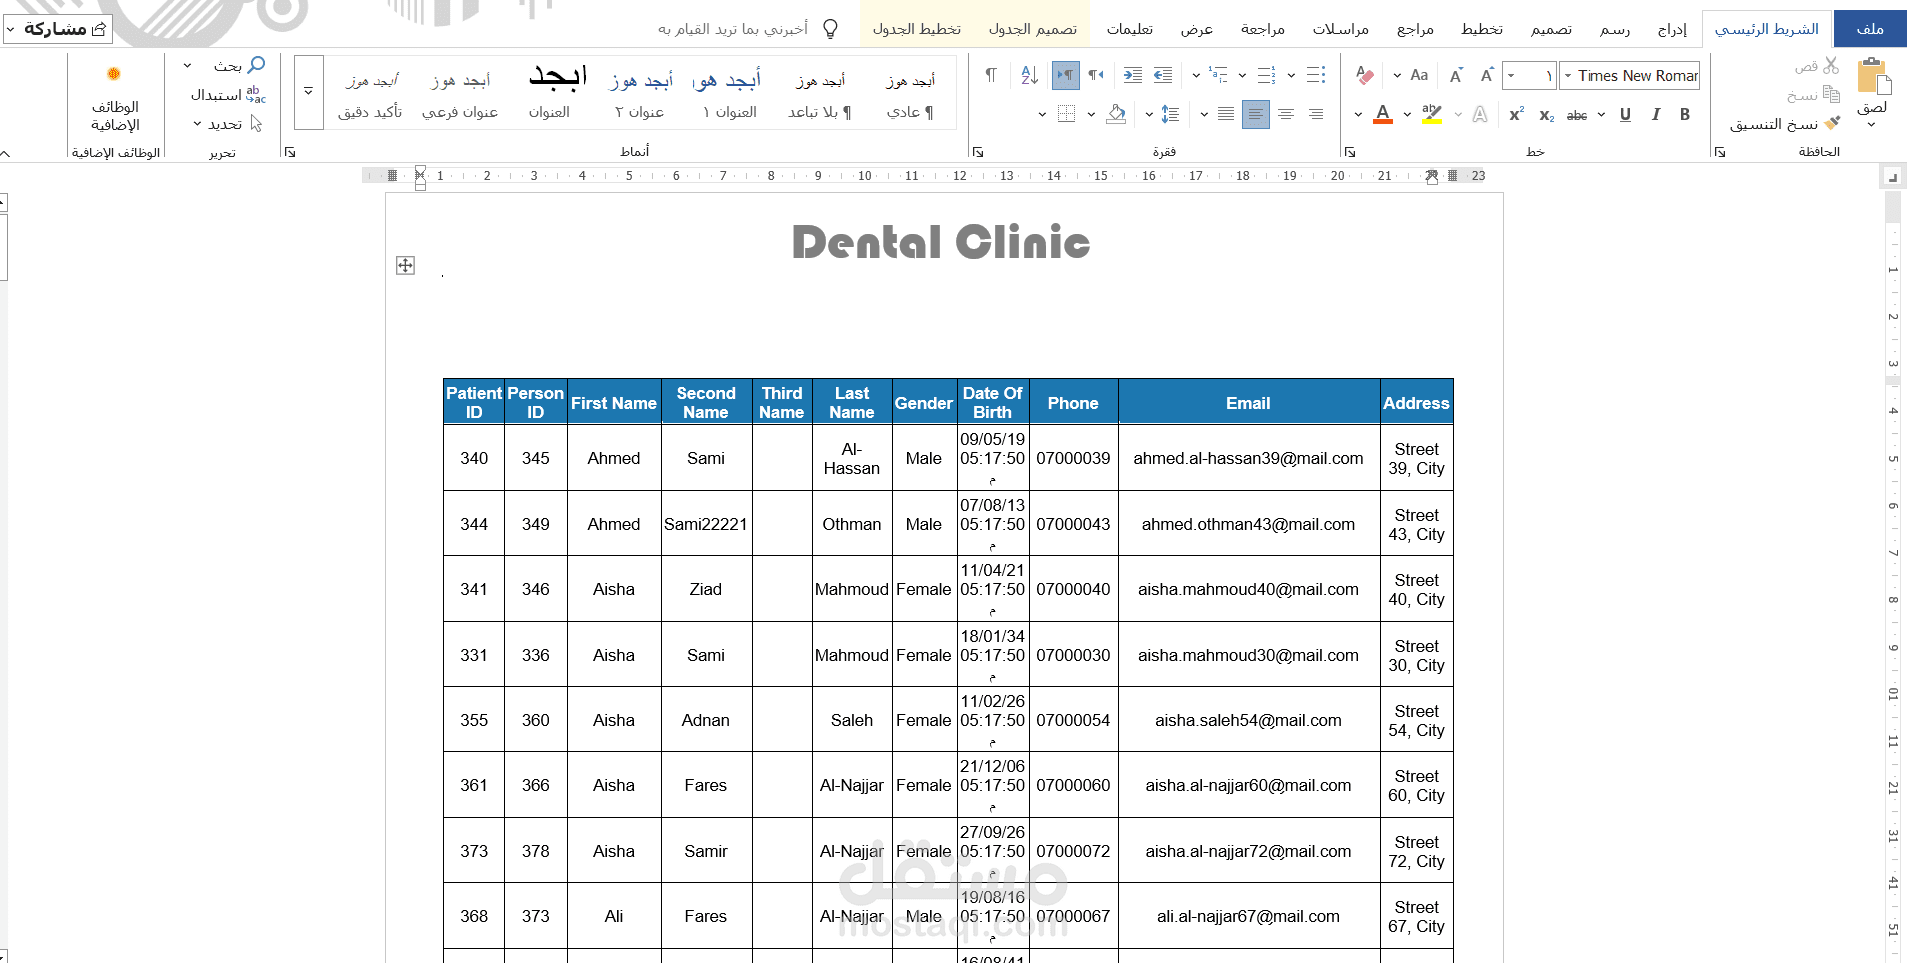The height and width of the screenshot is (963, 1907).
Task: Click the Find (بحث) magnifier icon
Action: pos(256,65)
